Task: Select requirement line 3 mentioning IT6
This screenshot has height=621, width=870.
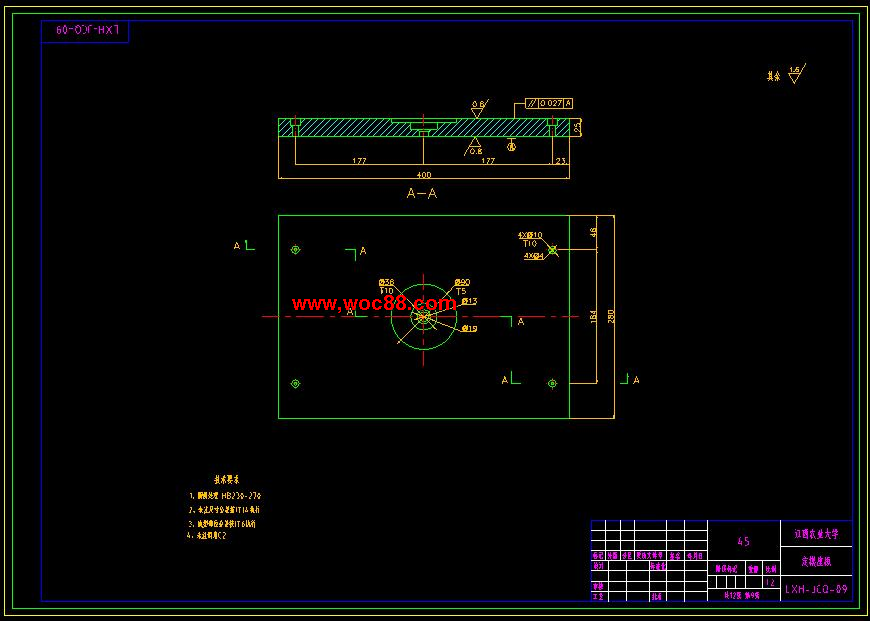Action: [x=222, y=523]
